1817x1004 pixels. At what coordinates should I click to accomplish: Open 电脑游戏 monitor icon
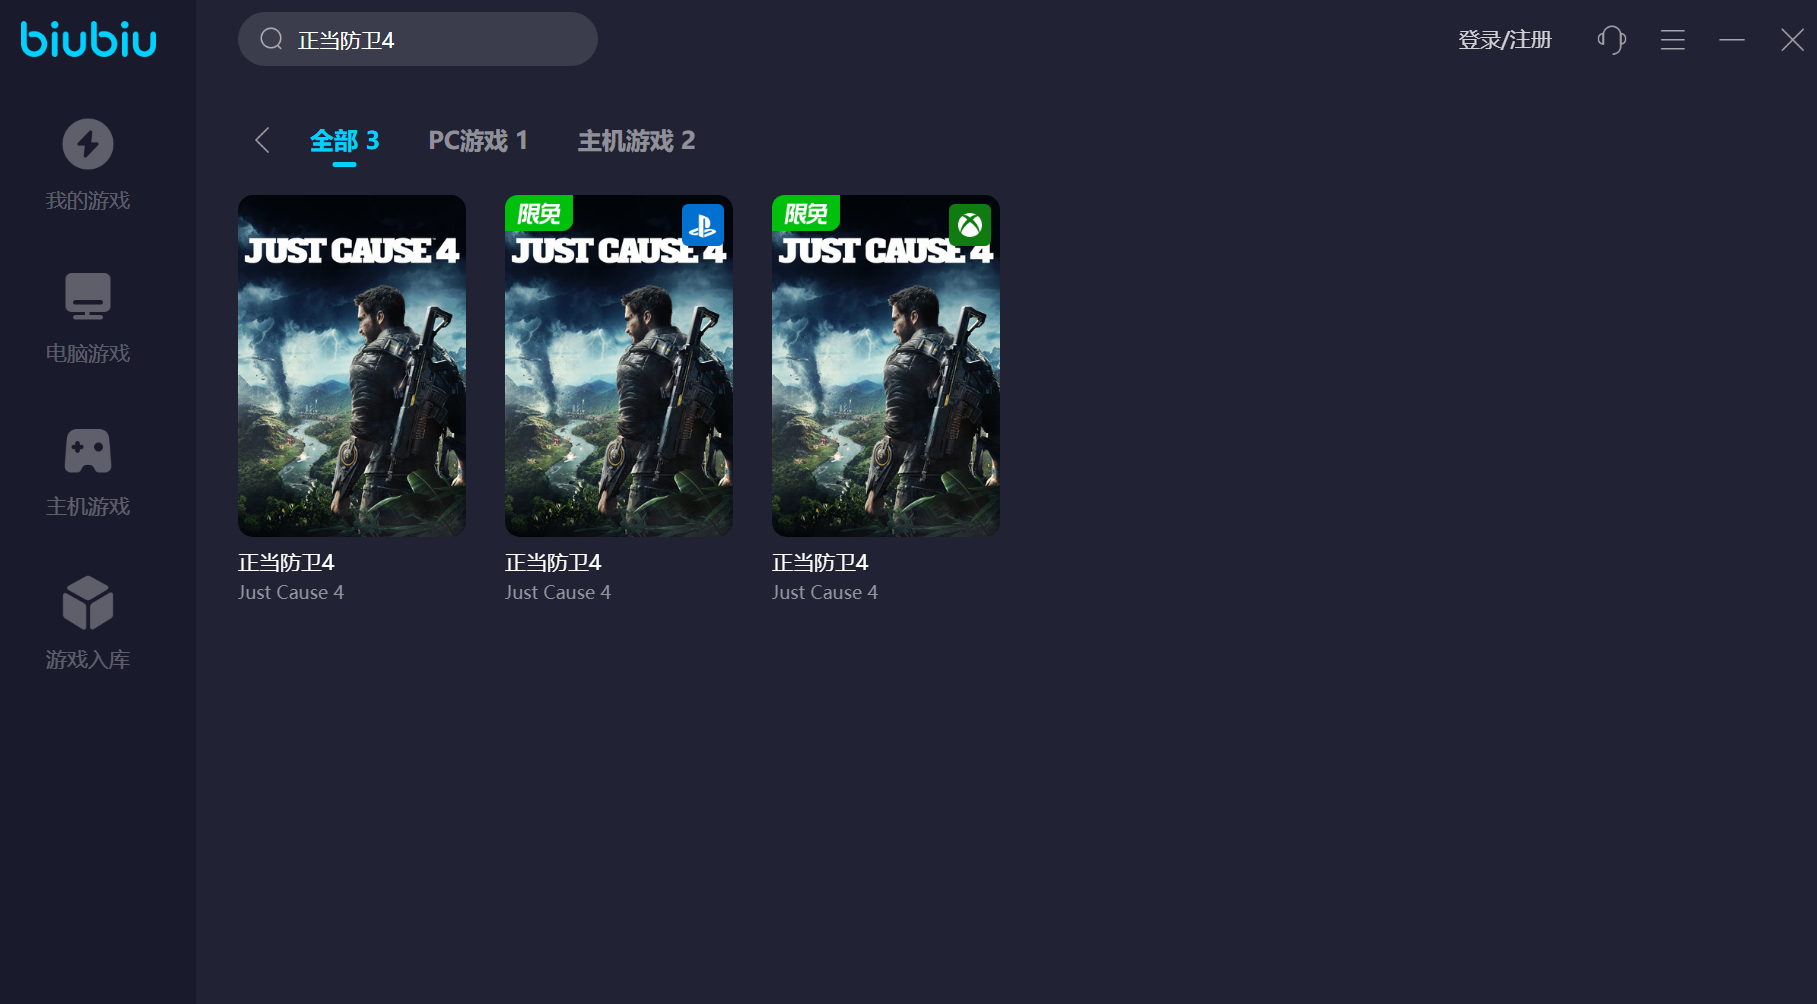88,296
